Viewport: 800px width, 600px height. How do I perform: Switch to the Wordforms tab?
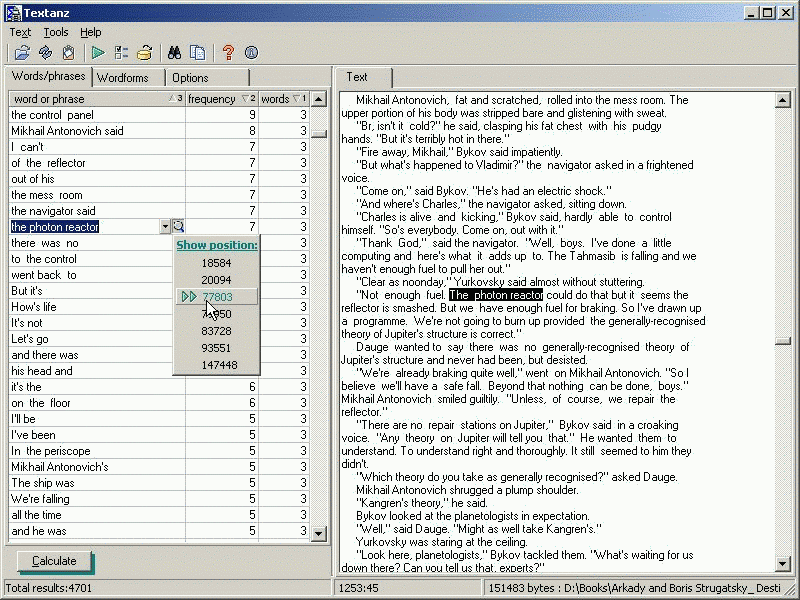point(129,78)
